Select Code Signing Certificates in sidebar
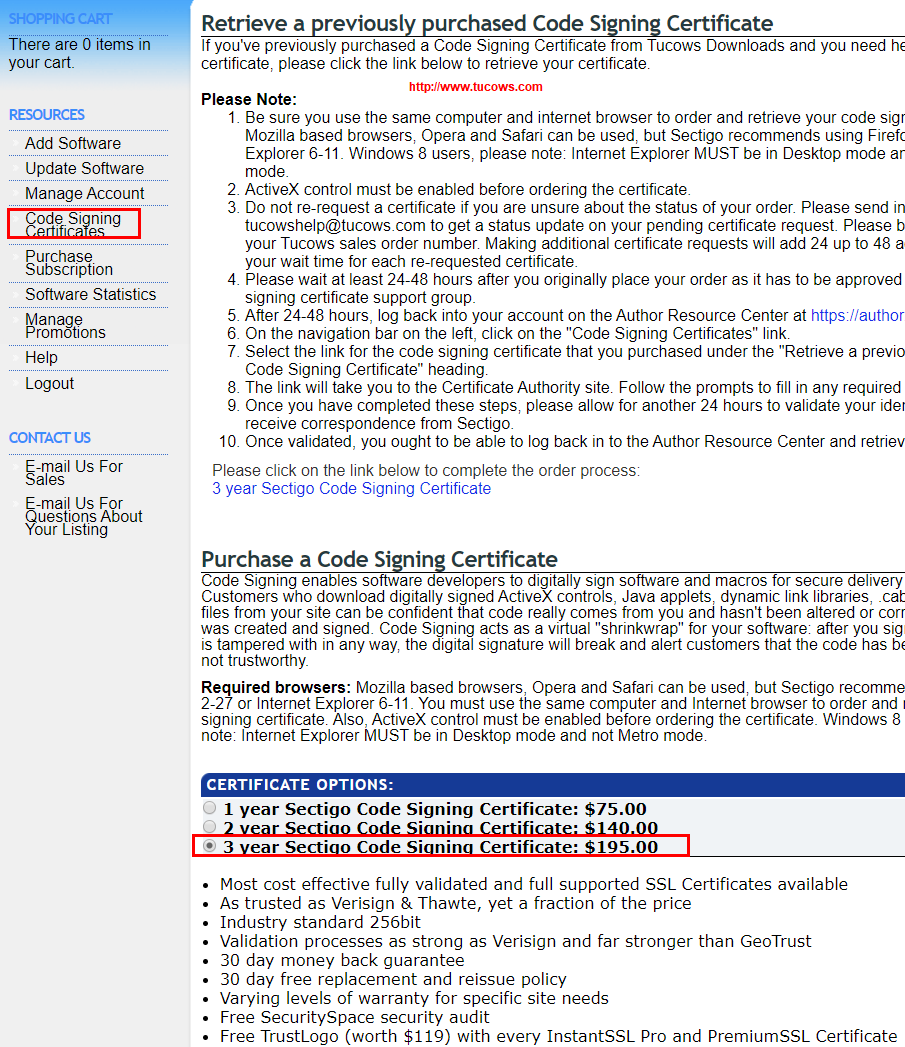Viewport: 905px width, 1047px height. point(73,224)
